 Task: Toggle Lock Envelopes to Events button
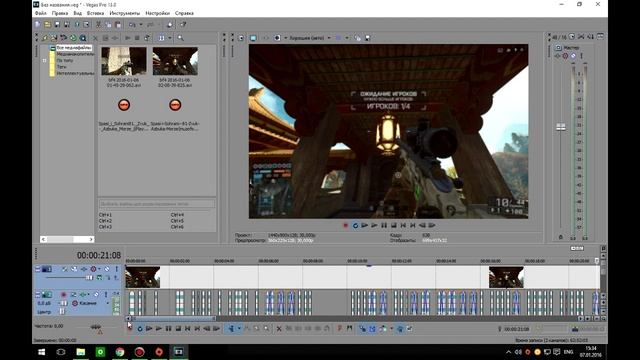(x=400, y=329)
